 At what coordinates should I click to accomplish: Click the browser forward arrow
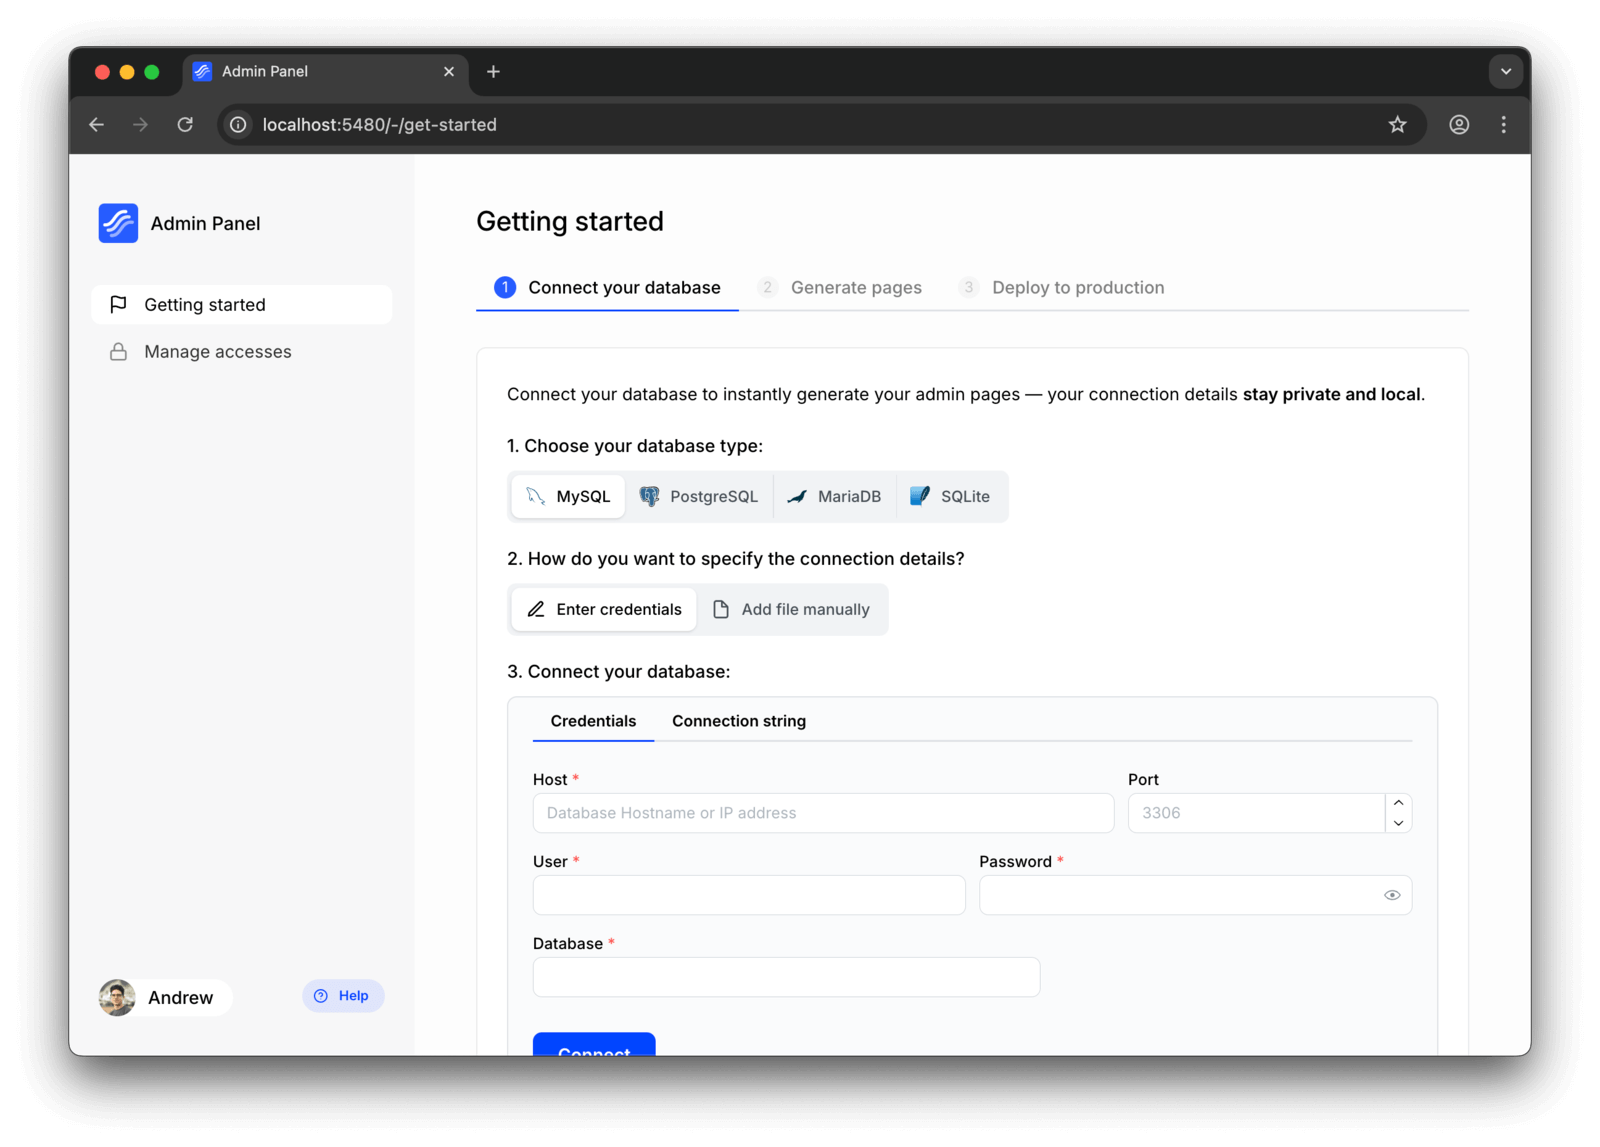click(141, 125)
